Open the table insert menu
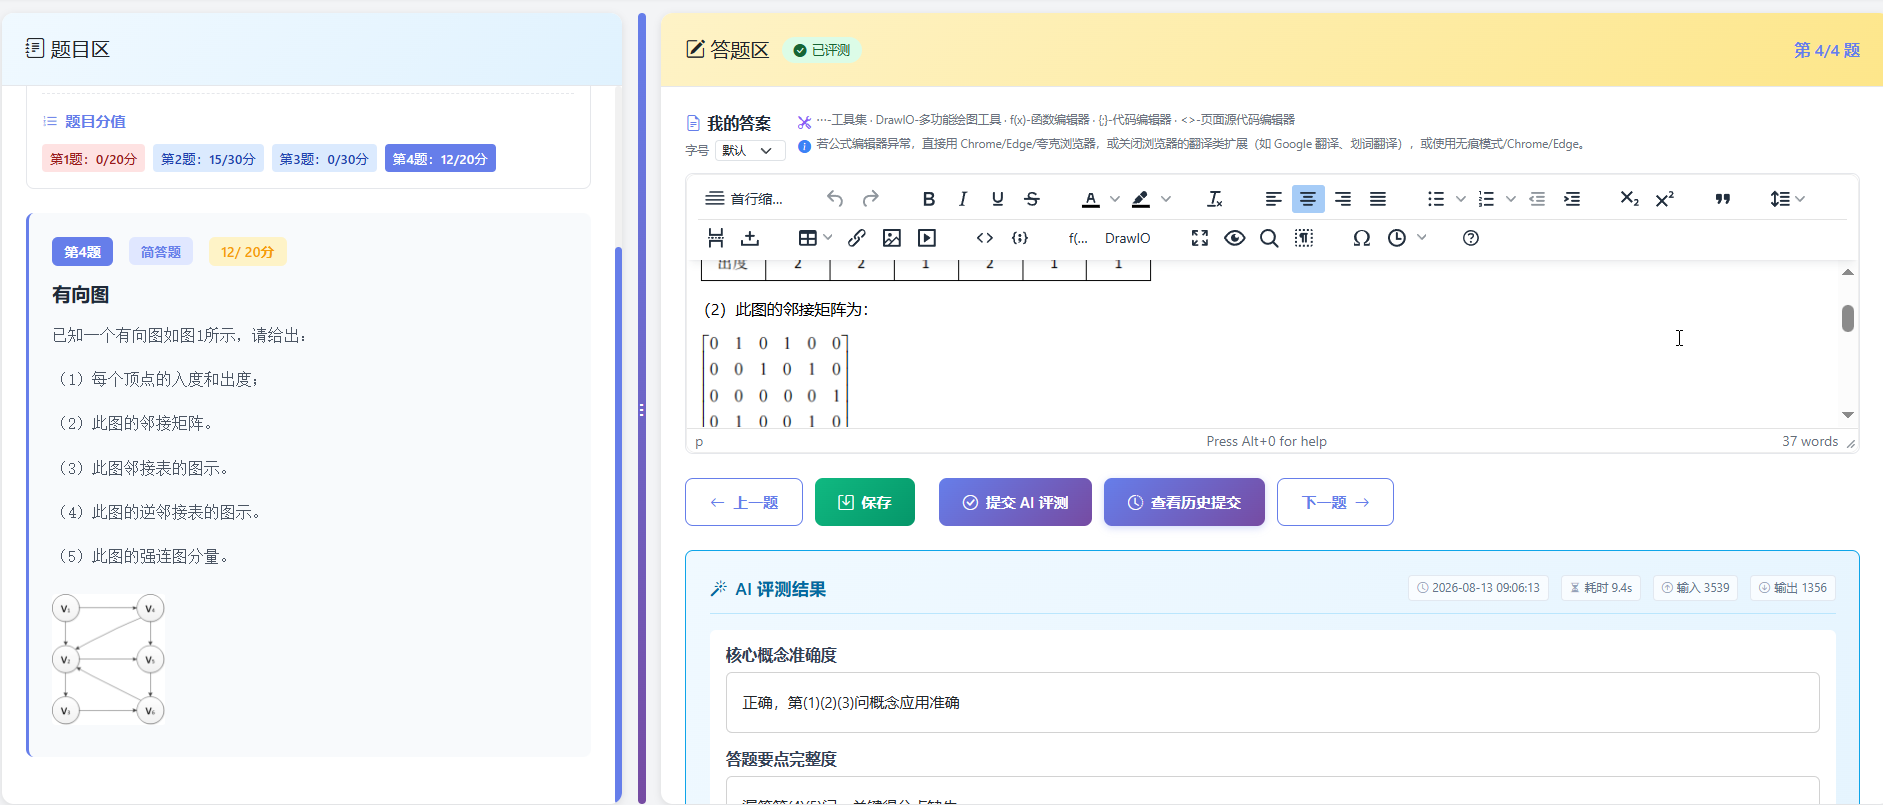1883x805 pixels. click(x=815, y=238)
